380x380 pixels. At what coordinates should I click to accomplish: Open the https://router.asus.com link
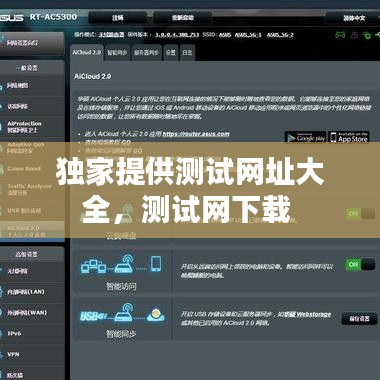[196, 134]
